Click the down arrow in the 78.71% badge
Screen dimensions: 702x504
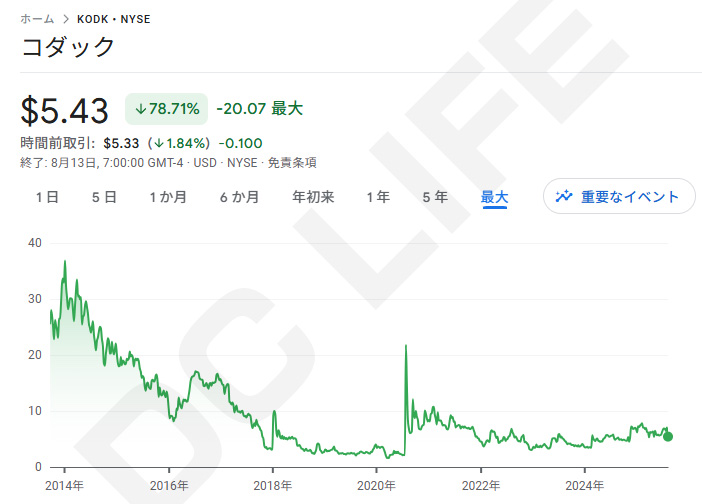141,109
